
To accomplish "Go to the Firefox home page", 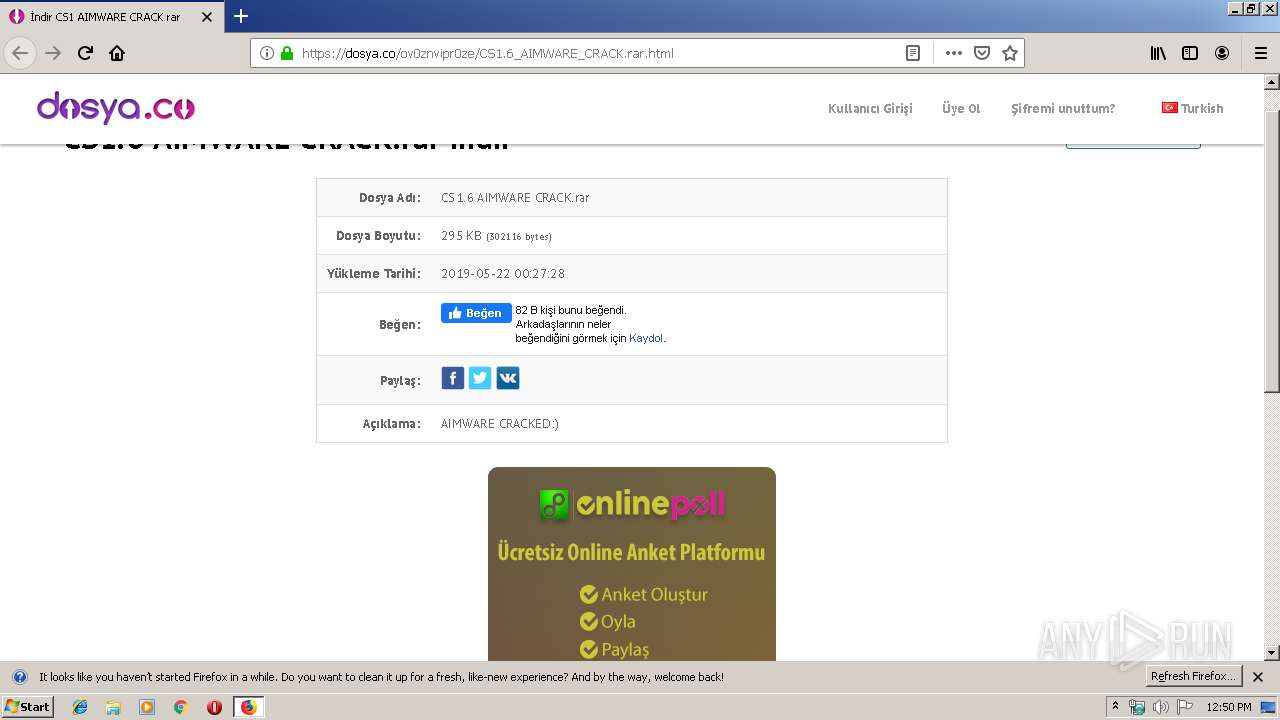I will pos(117,53).
